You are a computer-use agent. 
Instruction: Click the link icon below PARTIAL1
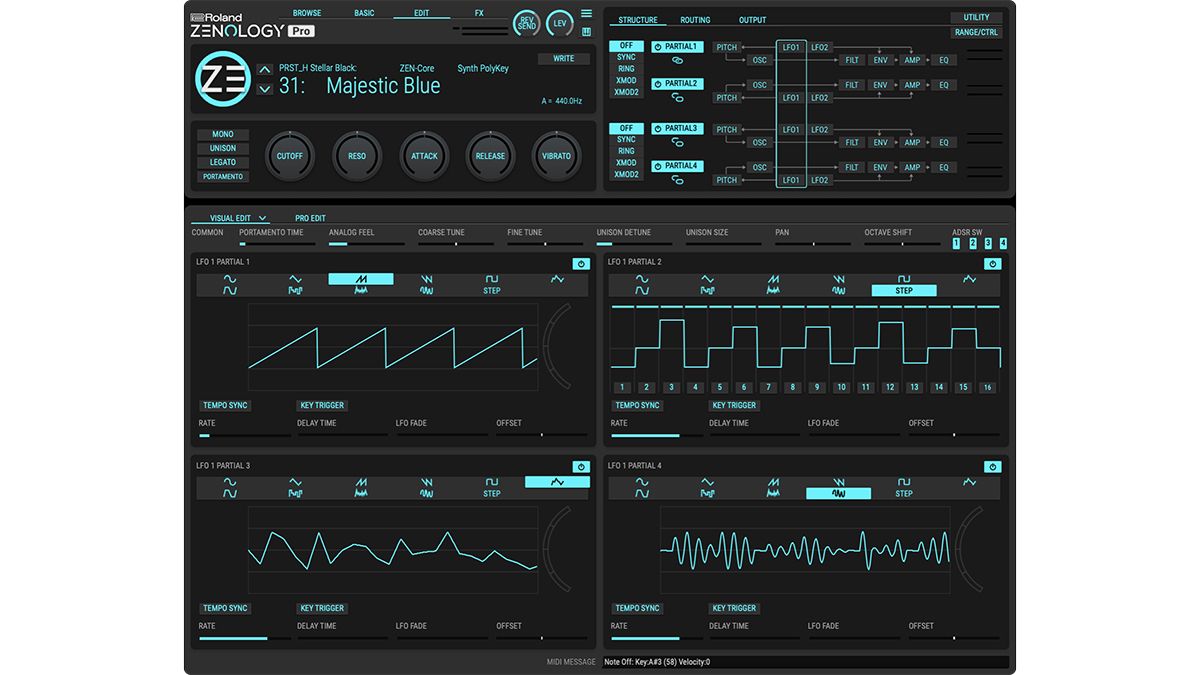click(x=680, y=60)
